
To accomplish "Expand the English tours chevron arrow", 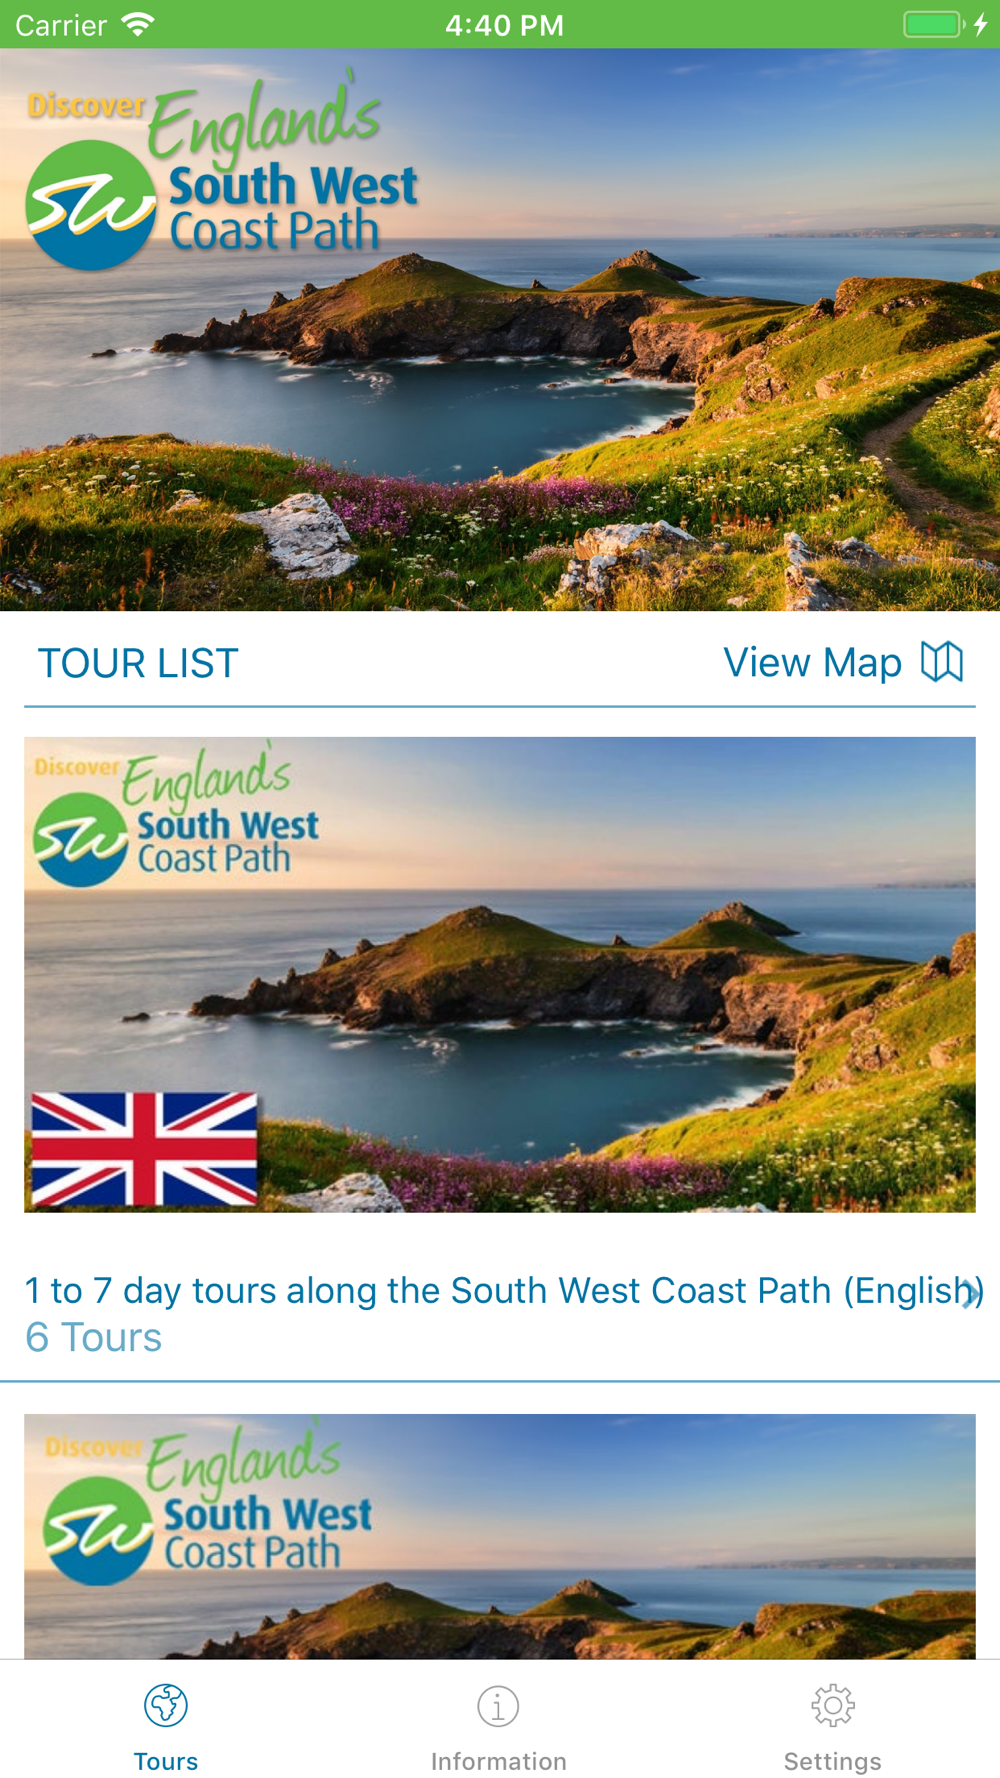I will tap(970, 1293).
